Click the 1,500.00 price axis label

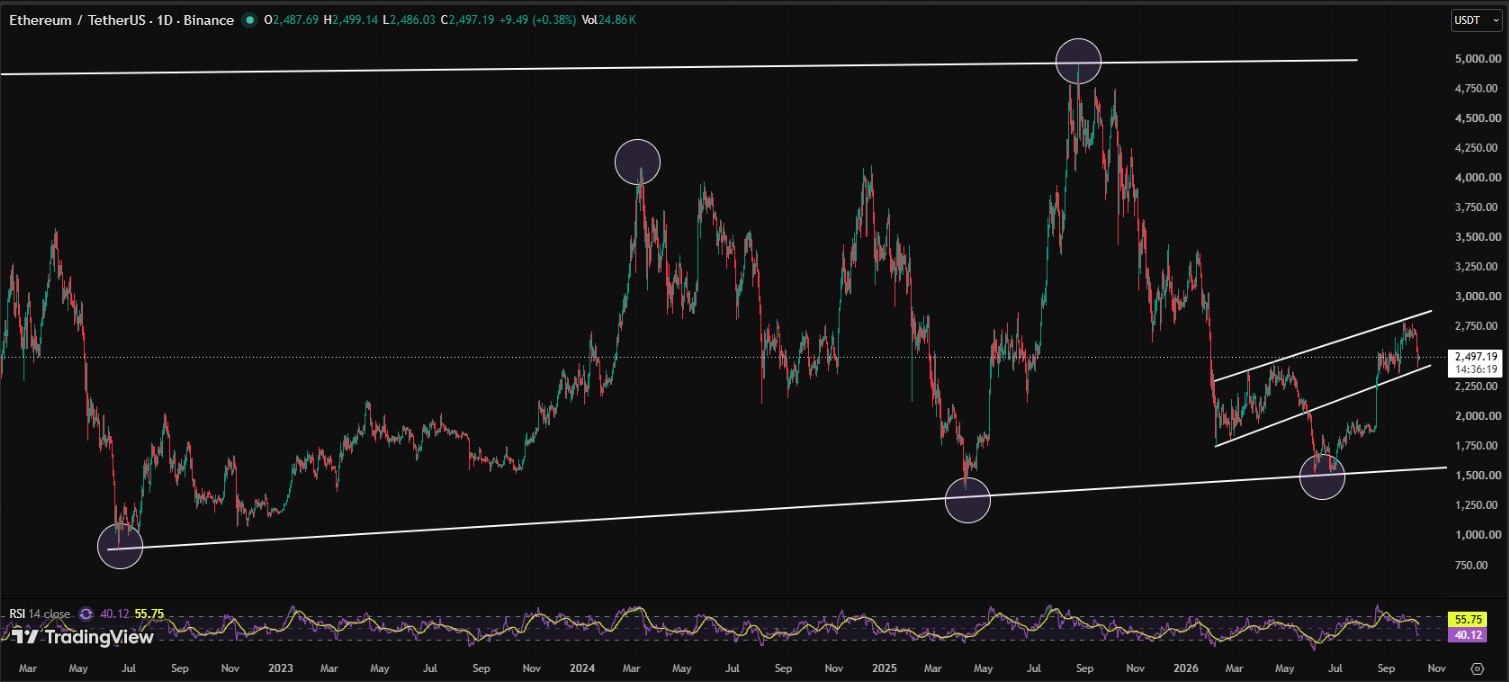tap(1477, 476)
